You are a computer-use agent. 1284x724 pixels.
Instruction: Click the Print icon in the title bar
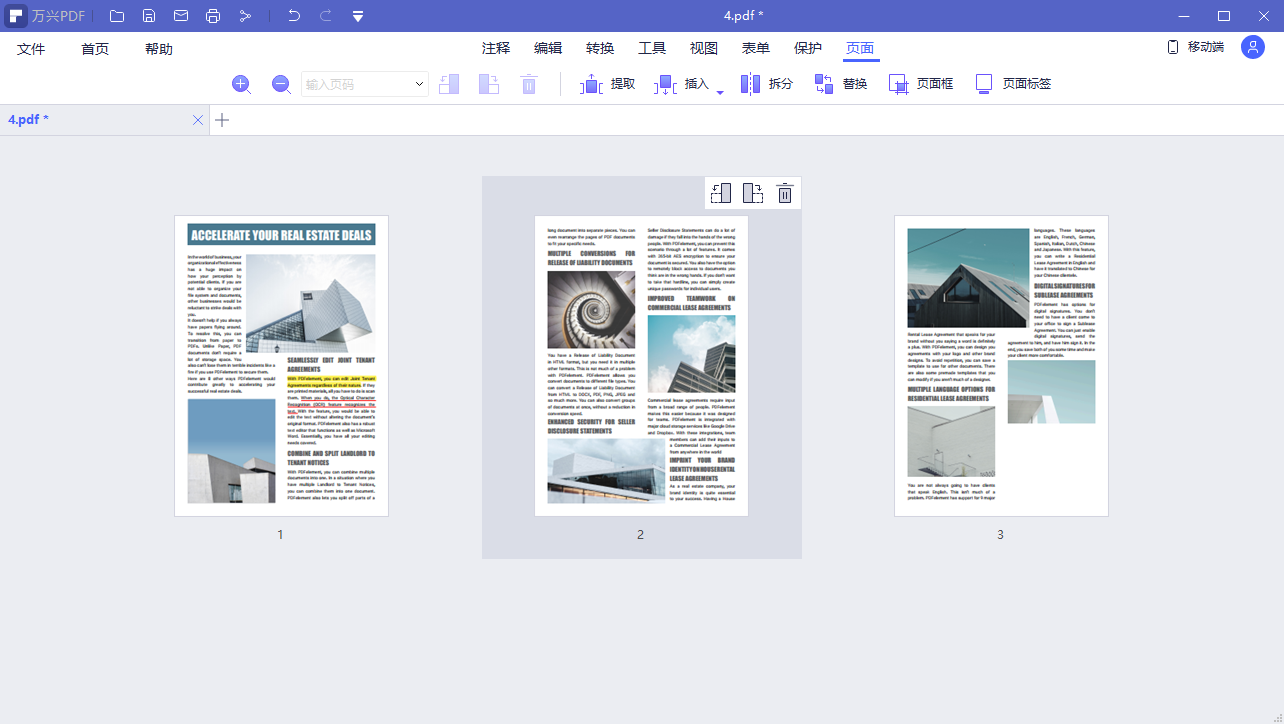point(213,16)
